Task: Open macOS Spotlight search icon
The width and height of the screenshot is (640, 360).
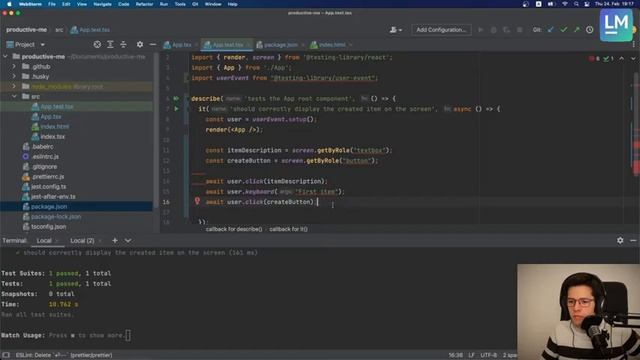Action: [x=576, y=4]
